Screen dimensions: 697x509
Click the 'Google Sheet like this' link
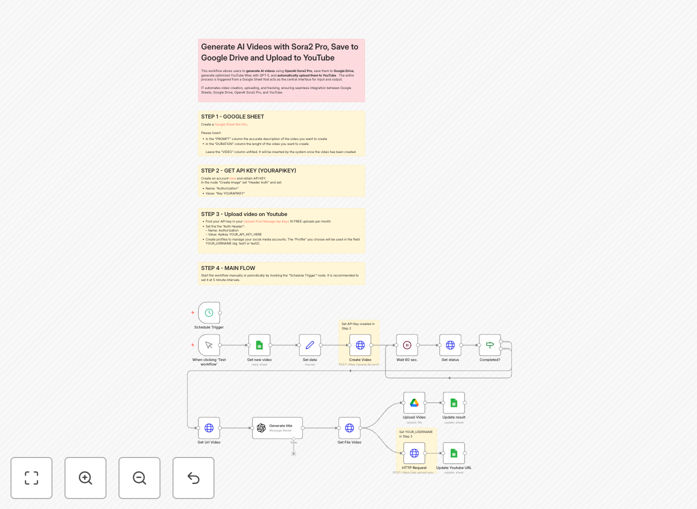pyautogui.click(x=231, y=124)
